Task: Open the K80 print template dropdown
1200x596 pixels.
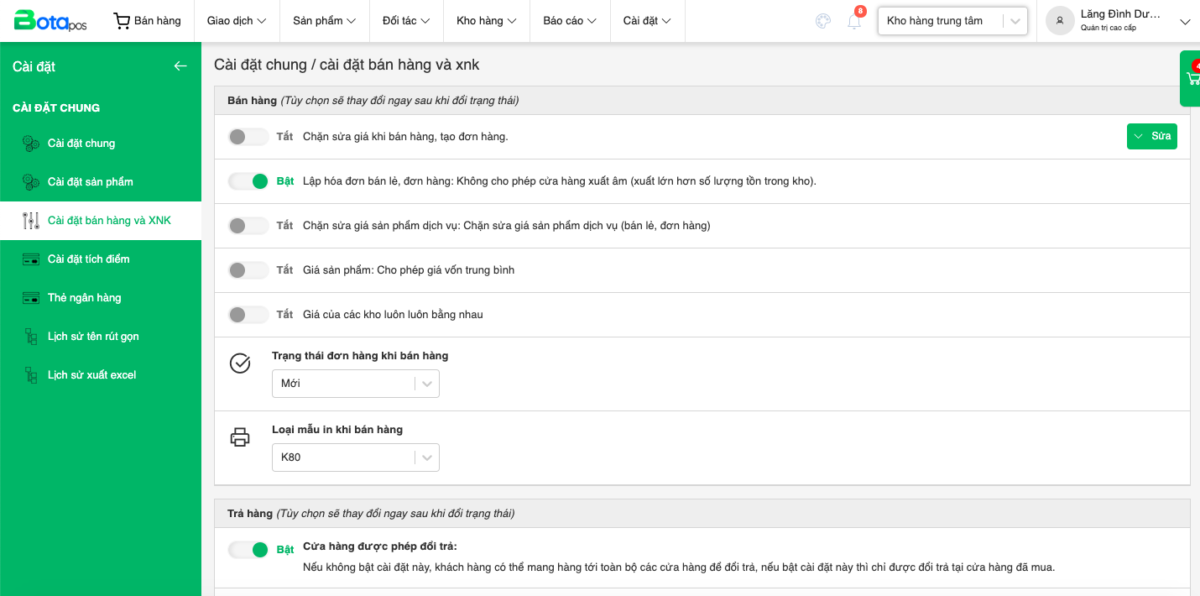Action: 355,457
